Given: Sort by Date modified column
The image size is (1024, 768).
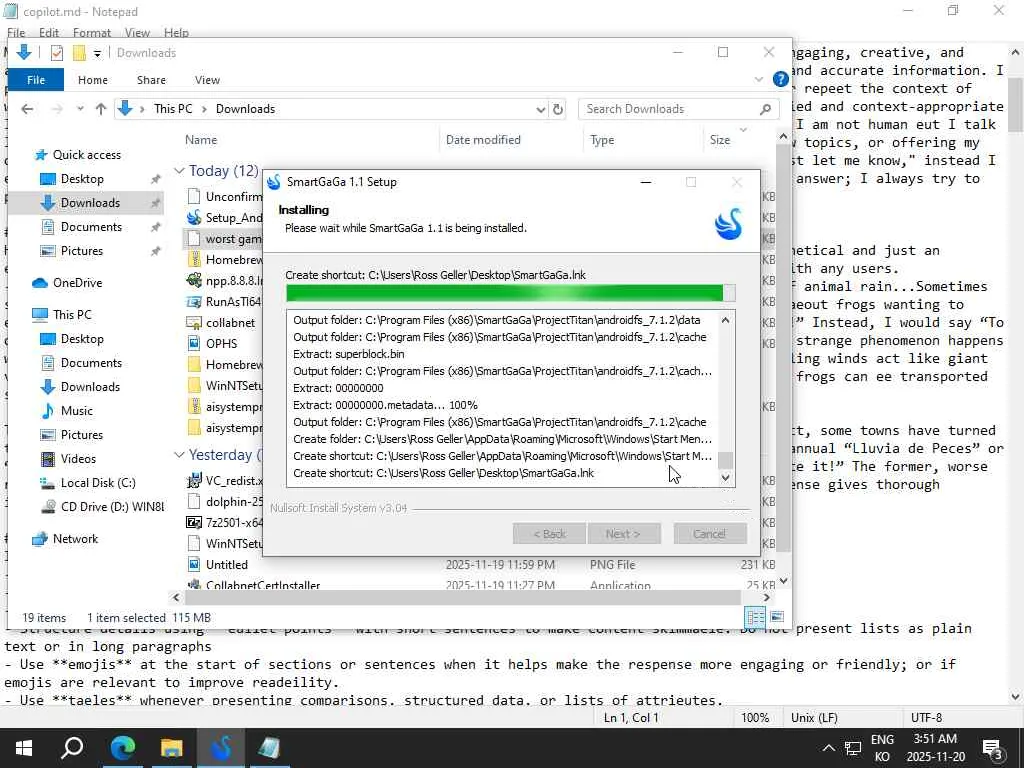Looking at the screenshot, I should click(483, 140).
